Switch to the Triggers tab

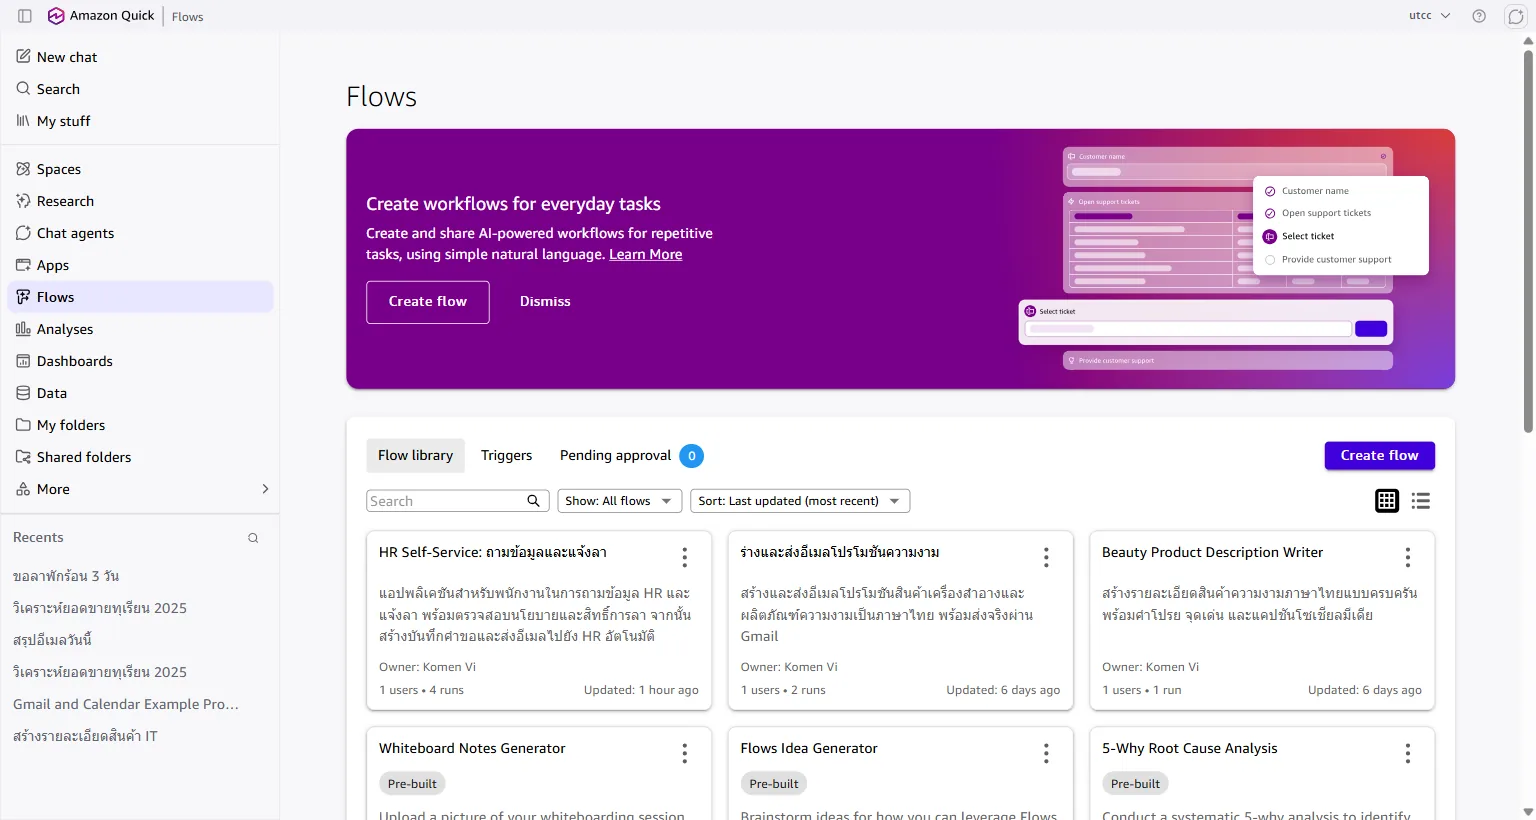(x=506, y=455)
